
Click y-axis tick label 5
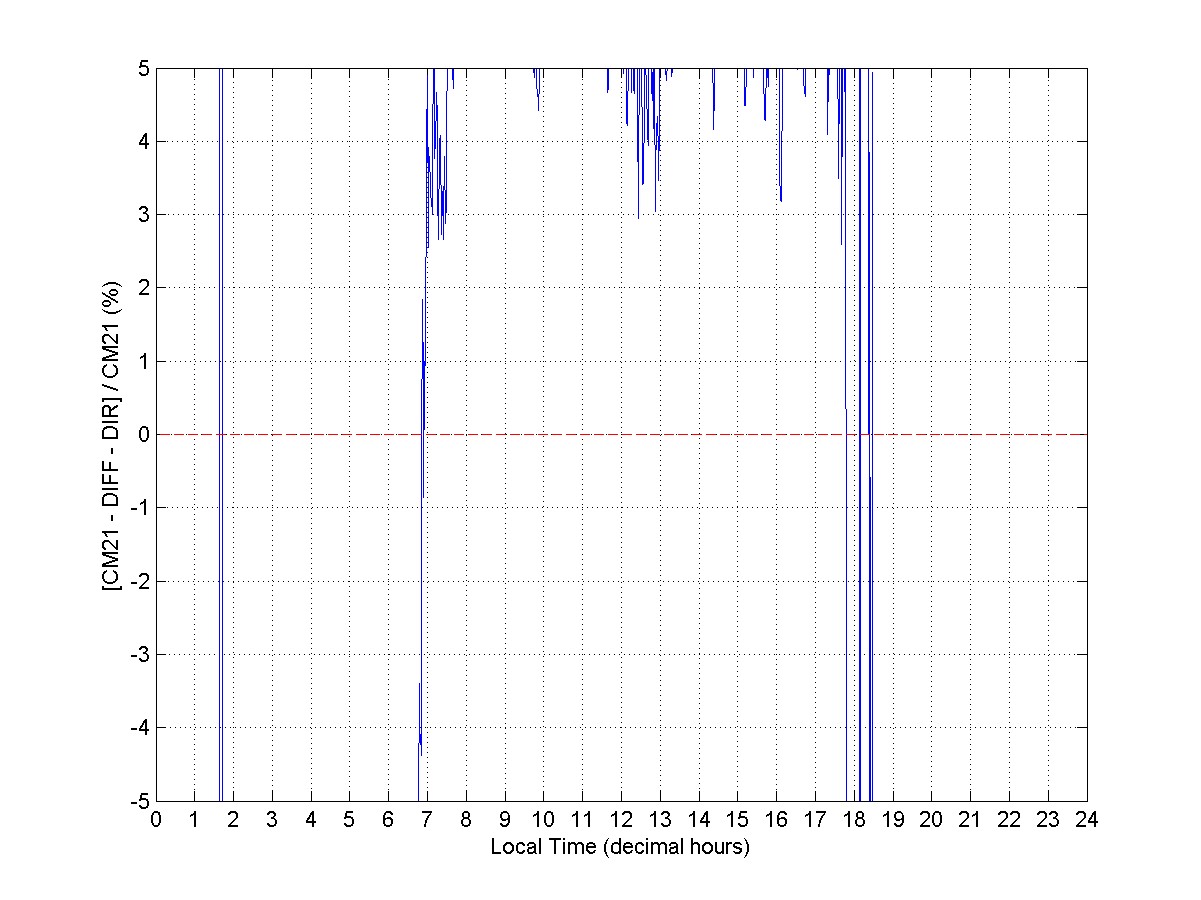144,68
